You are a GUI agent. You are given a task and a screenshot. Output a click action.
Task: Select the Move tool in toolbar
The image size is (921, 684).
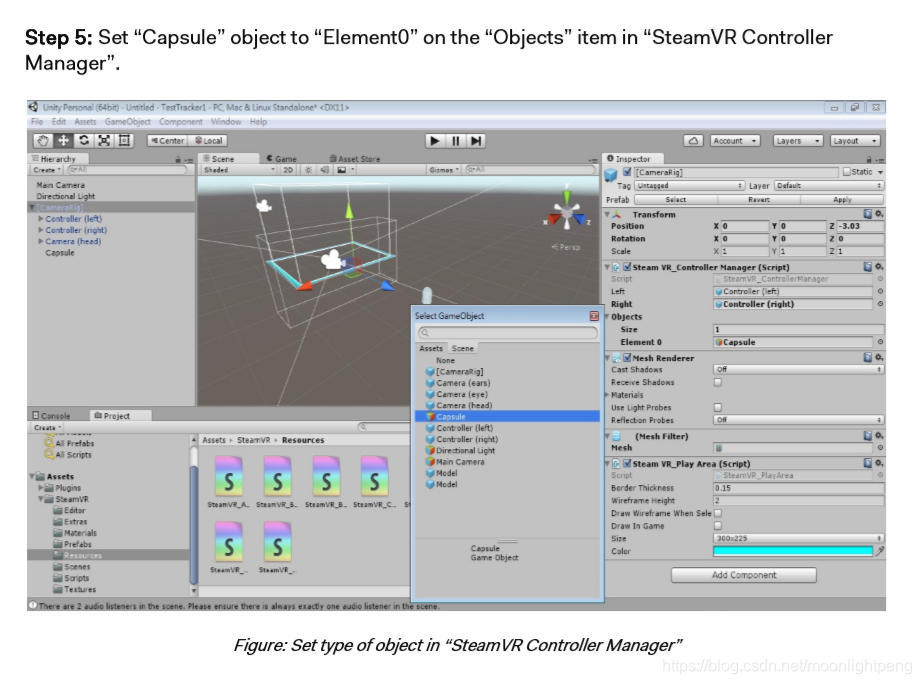(63, 141)
